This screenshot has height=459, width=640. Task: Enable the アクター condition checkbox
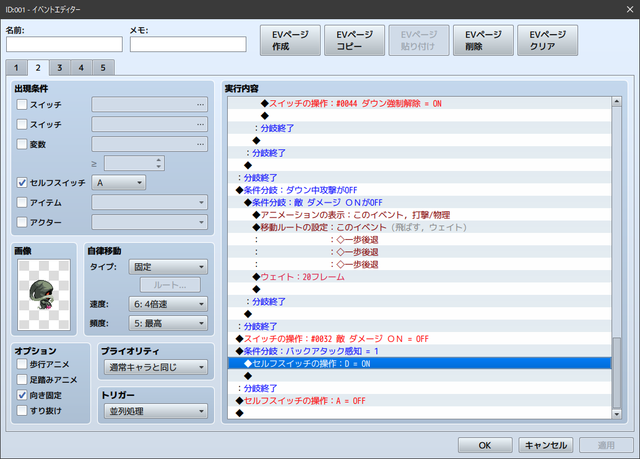pos(22,222)
